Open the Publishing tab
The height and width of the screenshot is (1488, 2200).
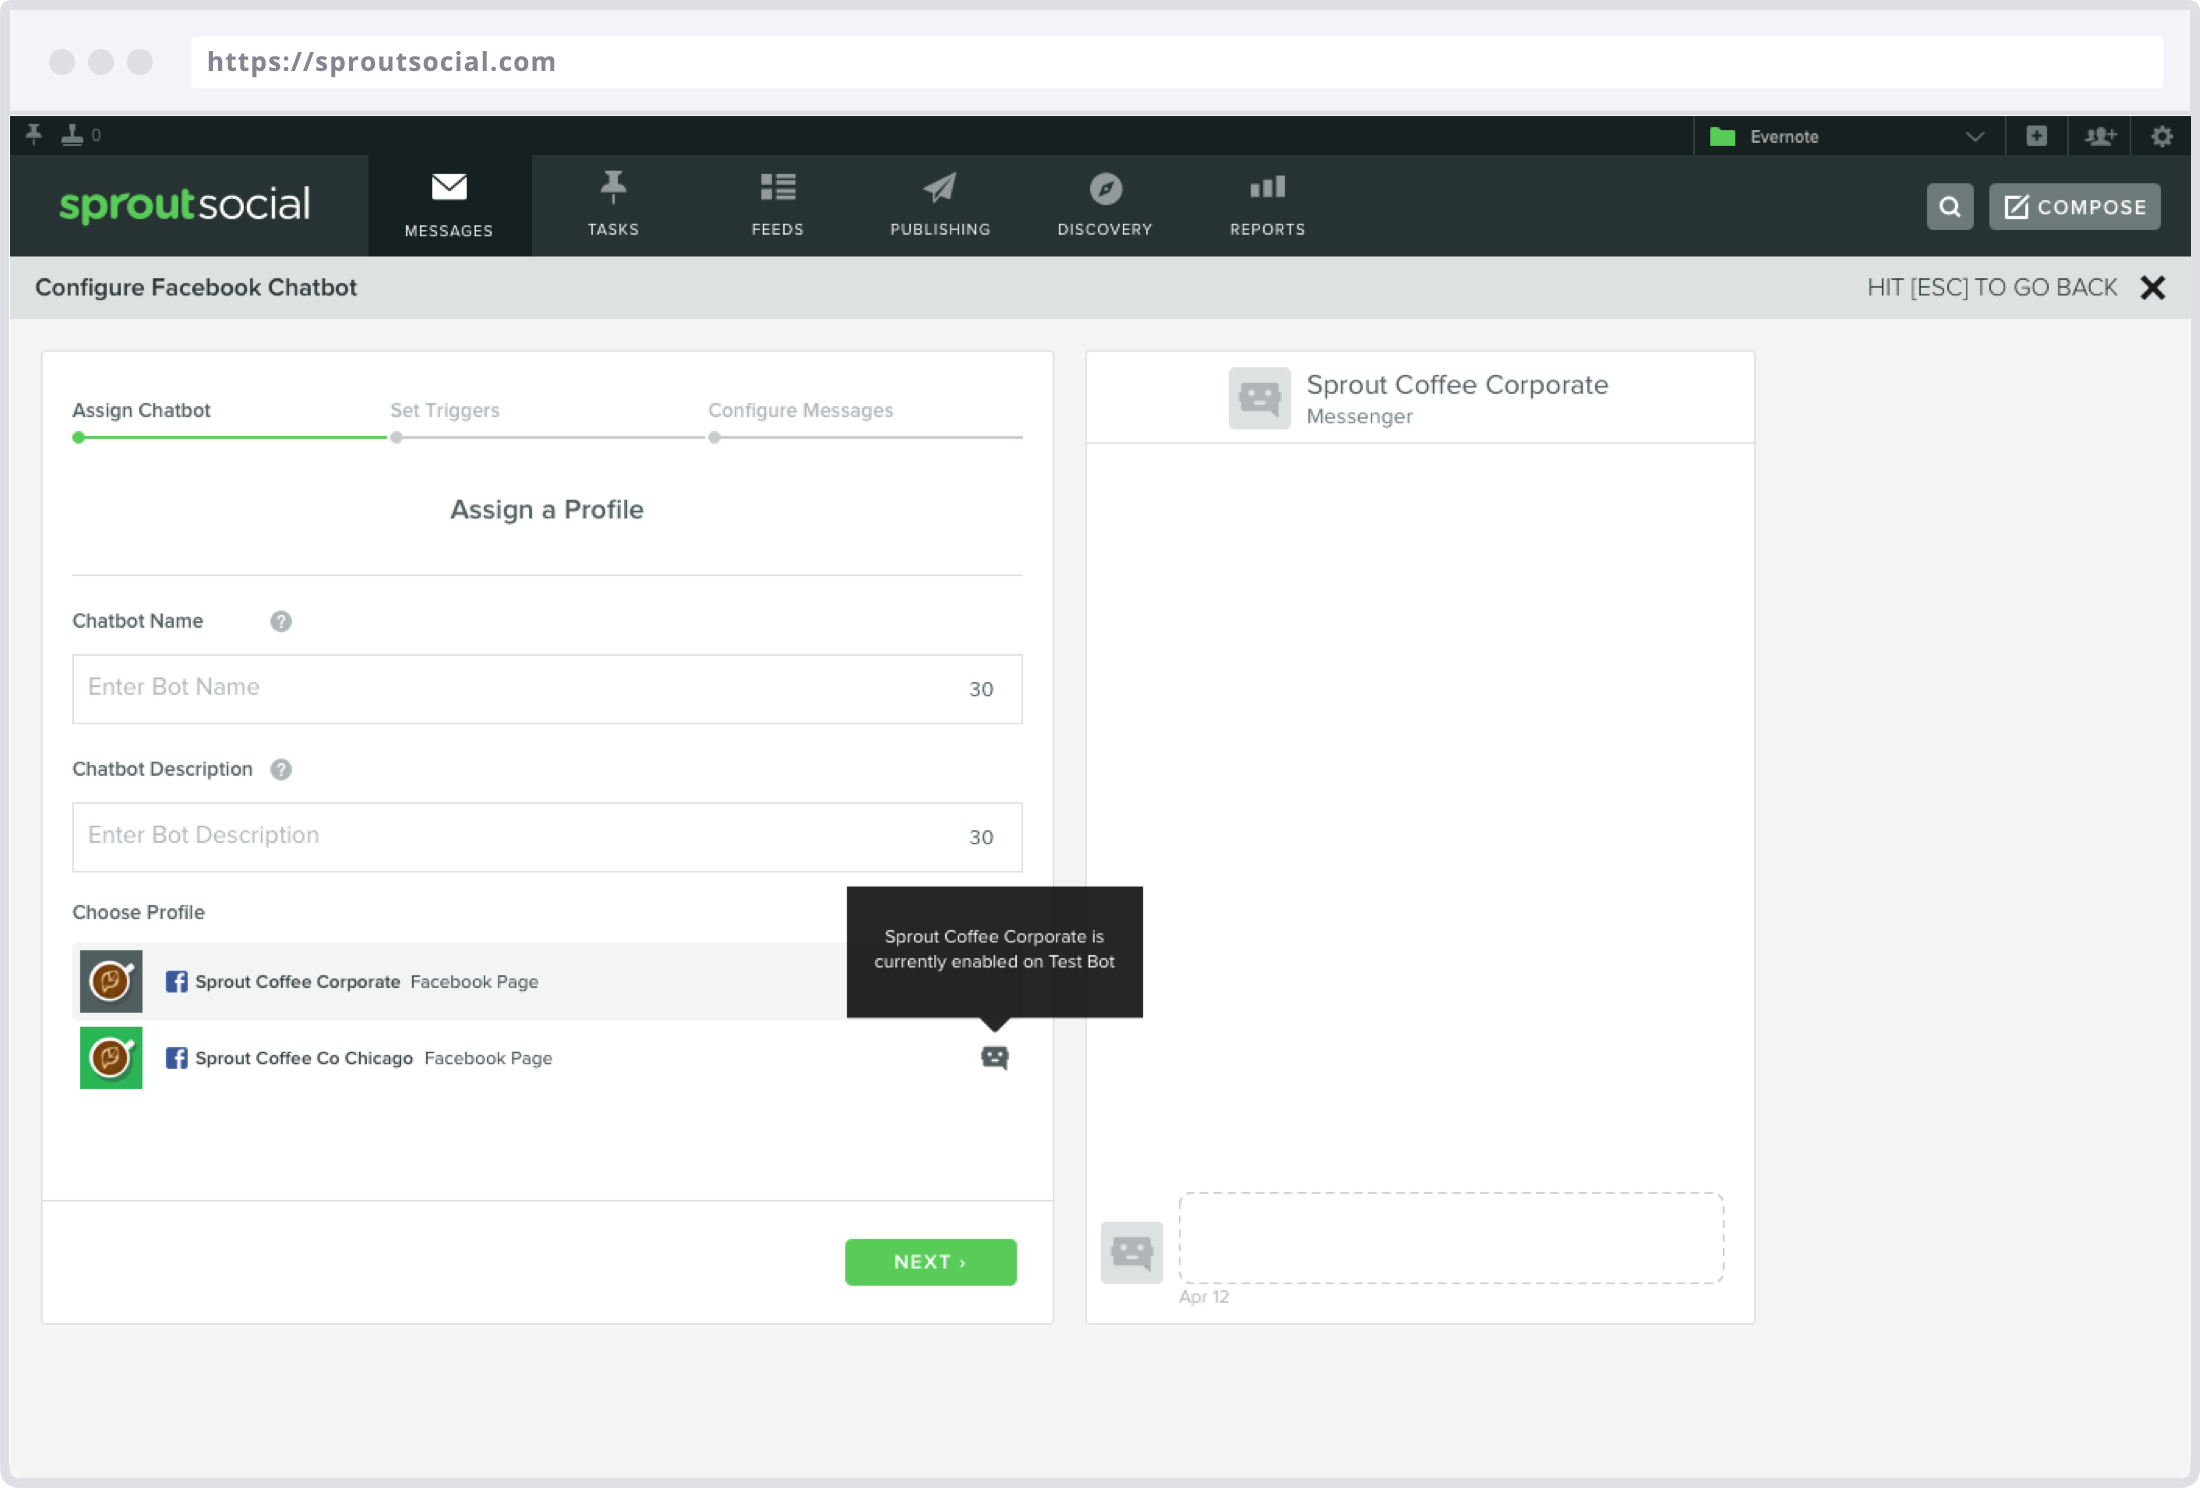click(x=940, y=205)
